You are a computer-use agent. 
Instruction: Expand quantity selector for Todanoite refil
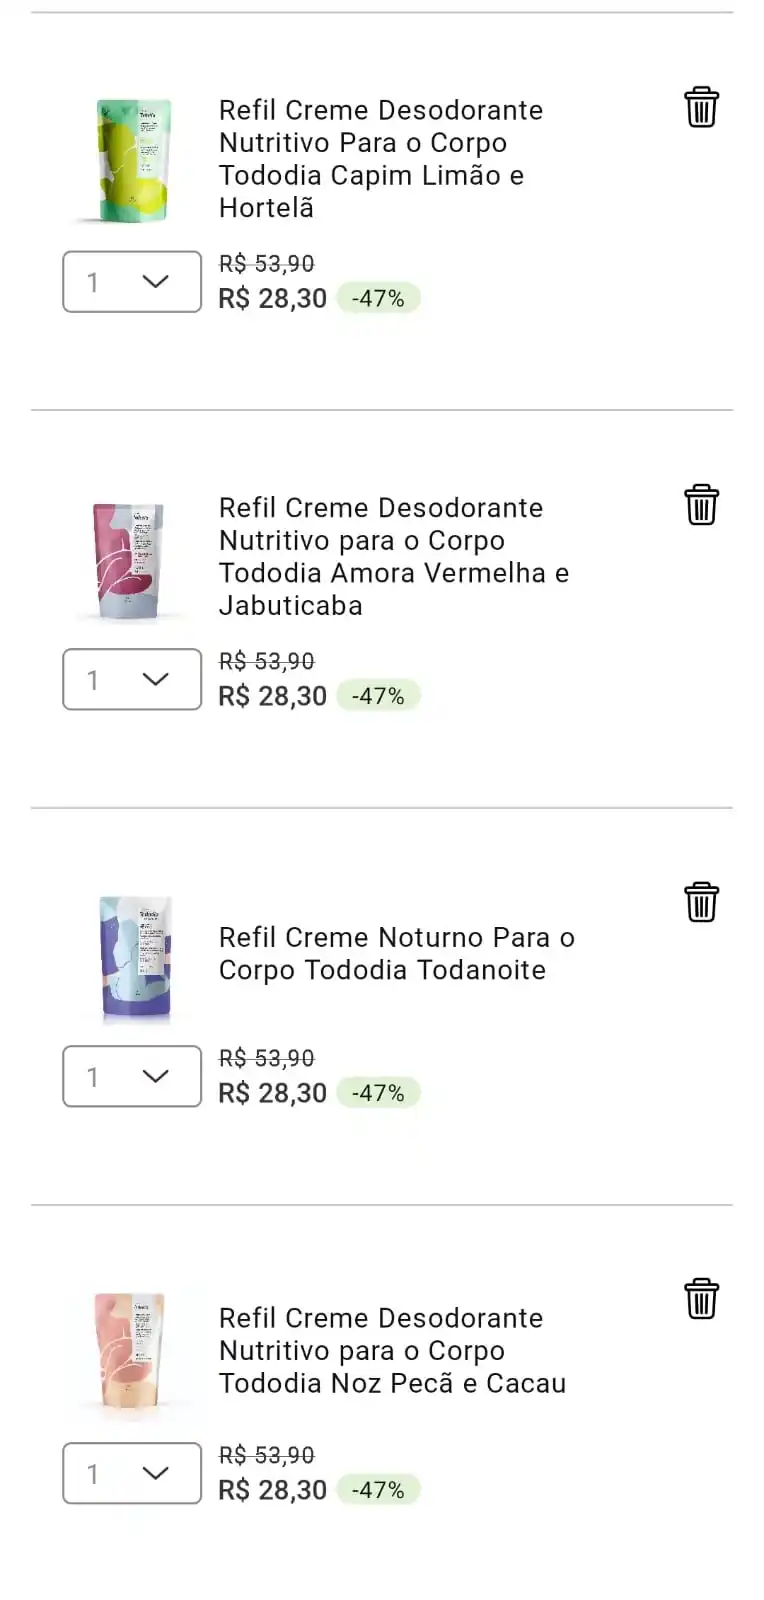(132, 1076)
